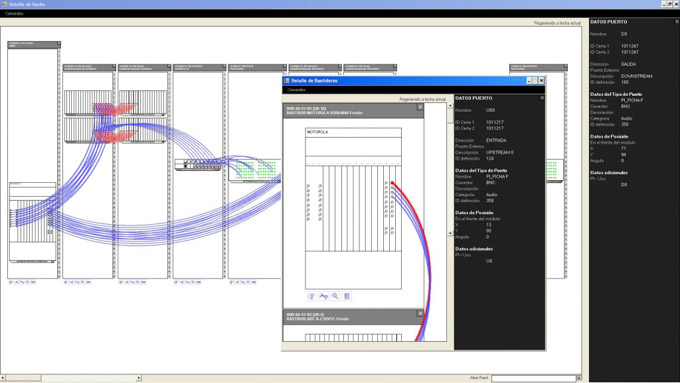This screenshot has width=680, height=383.
Task: Open Comandos menu in Detalle de Racks window
Action: click(x=14, y=13)
